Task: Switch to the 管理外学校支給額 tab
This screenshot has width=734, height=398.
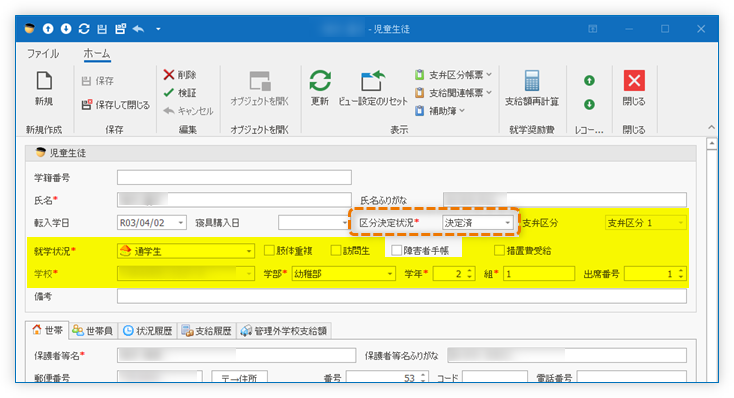Action: (284, 331)
